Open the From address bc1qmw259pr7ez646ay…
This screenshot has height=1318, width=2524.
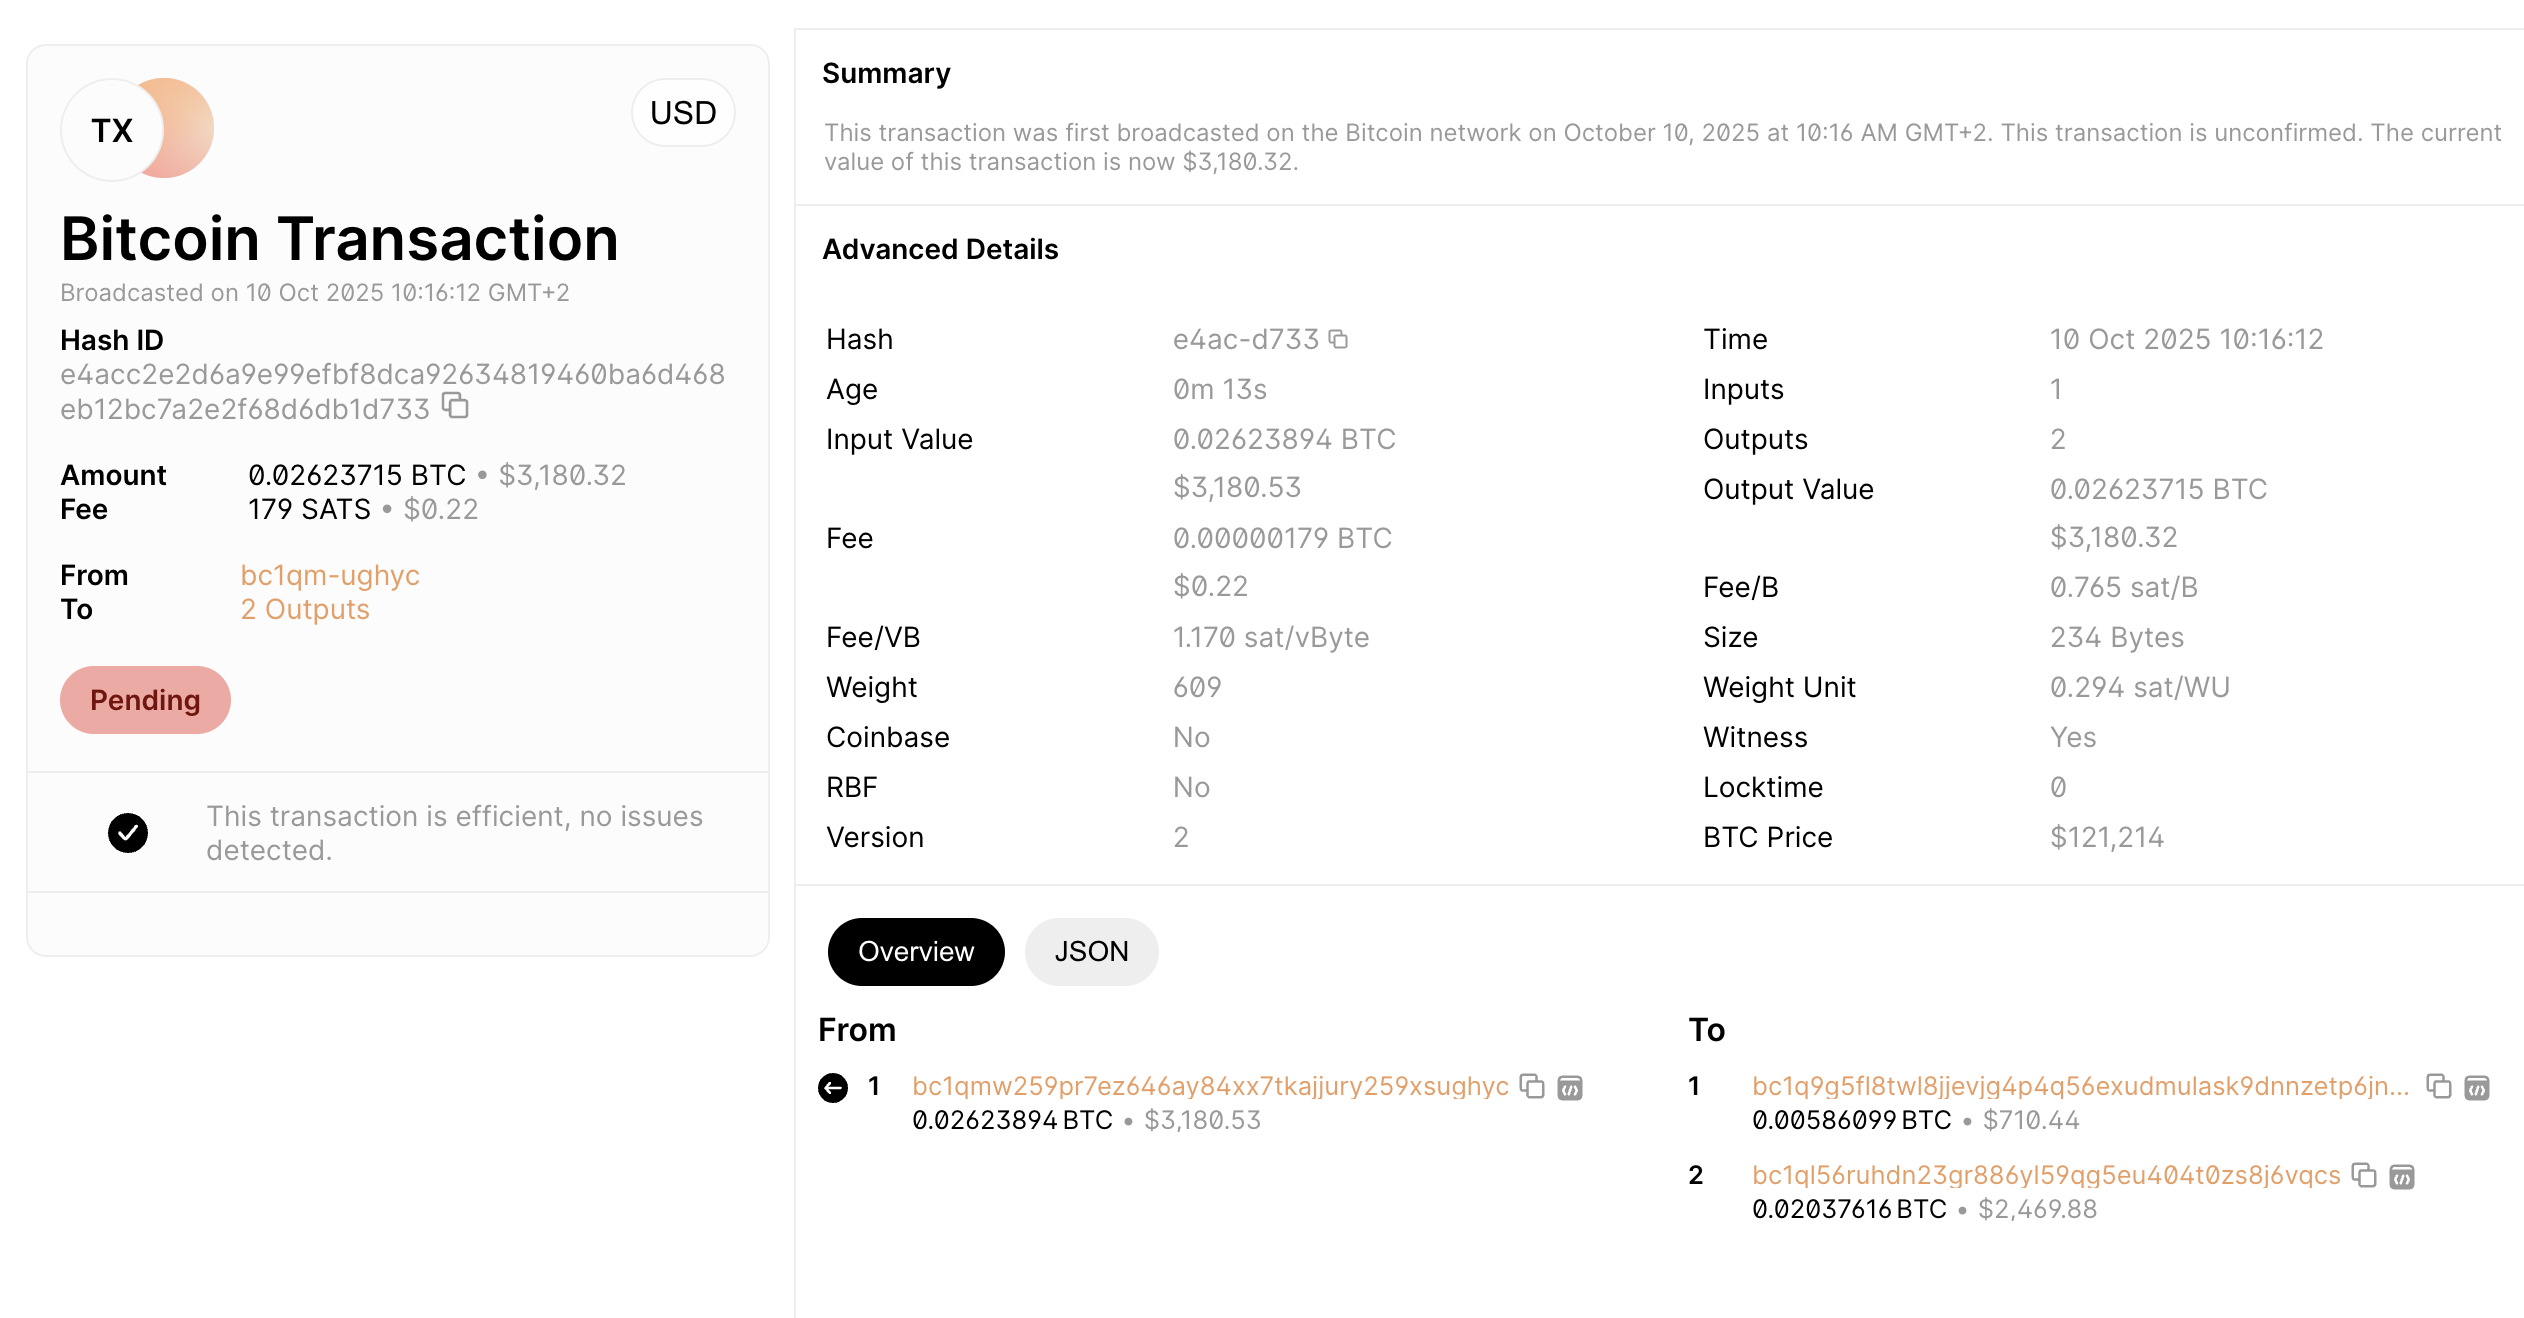tap(1210, 1086)
